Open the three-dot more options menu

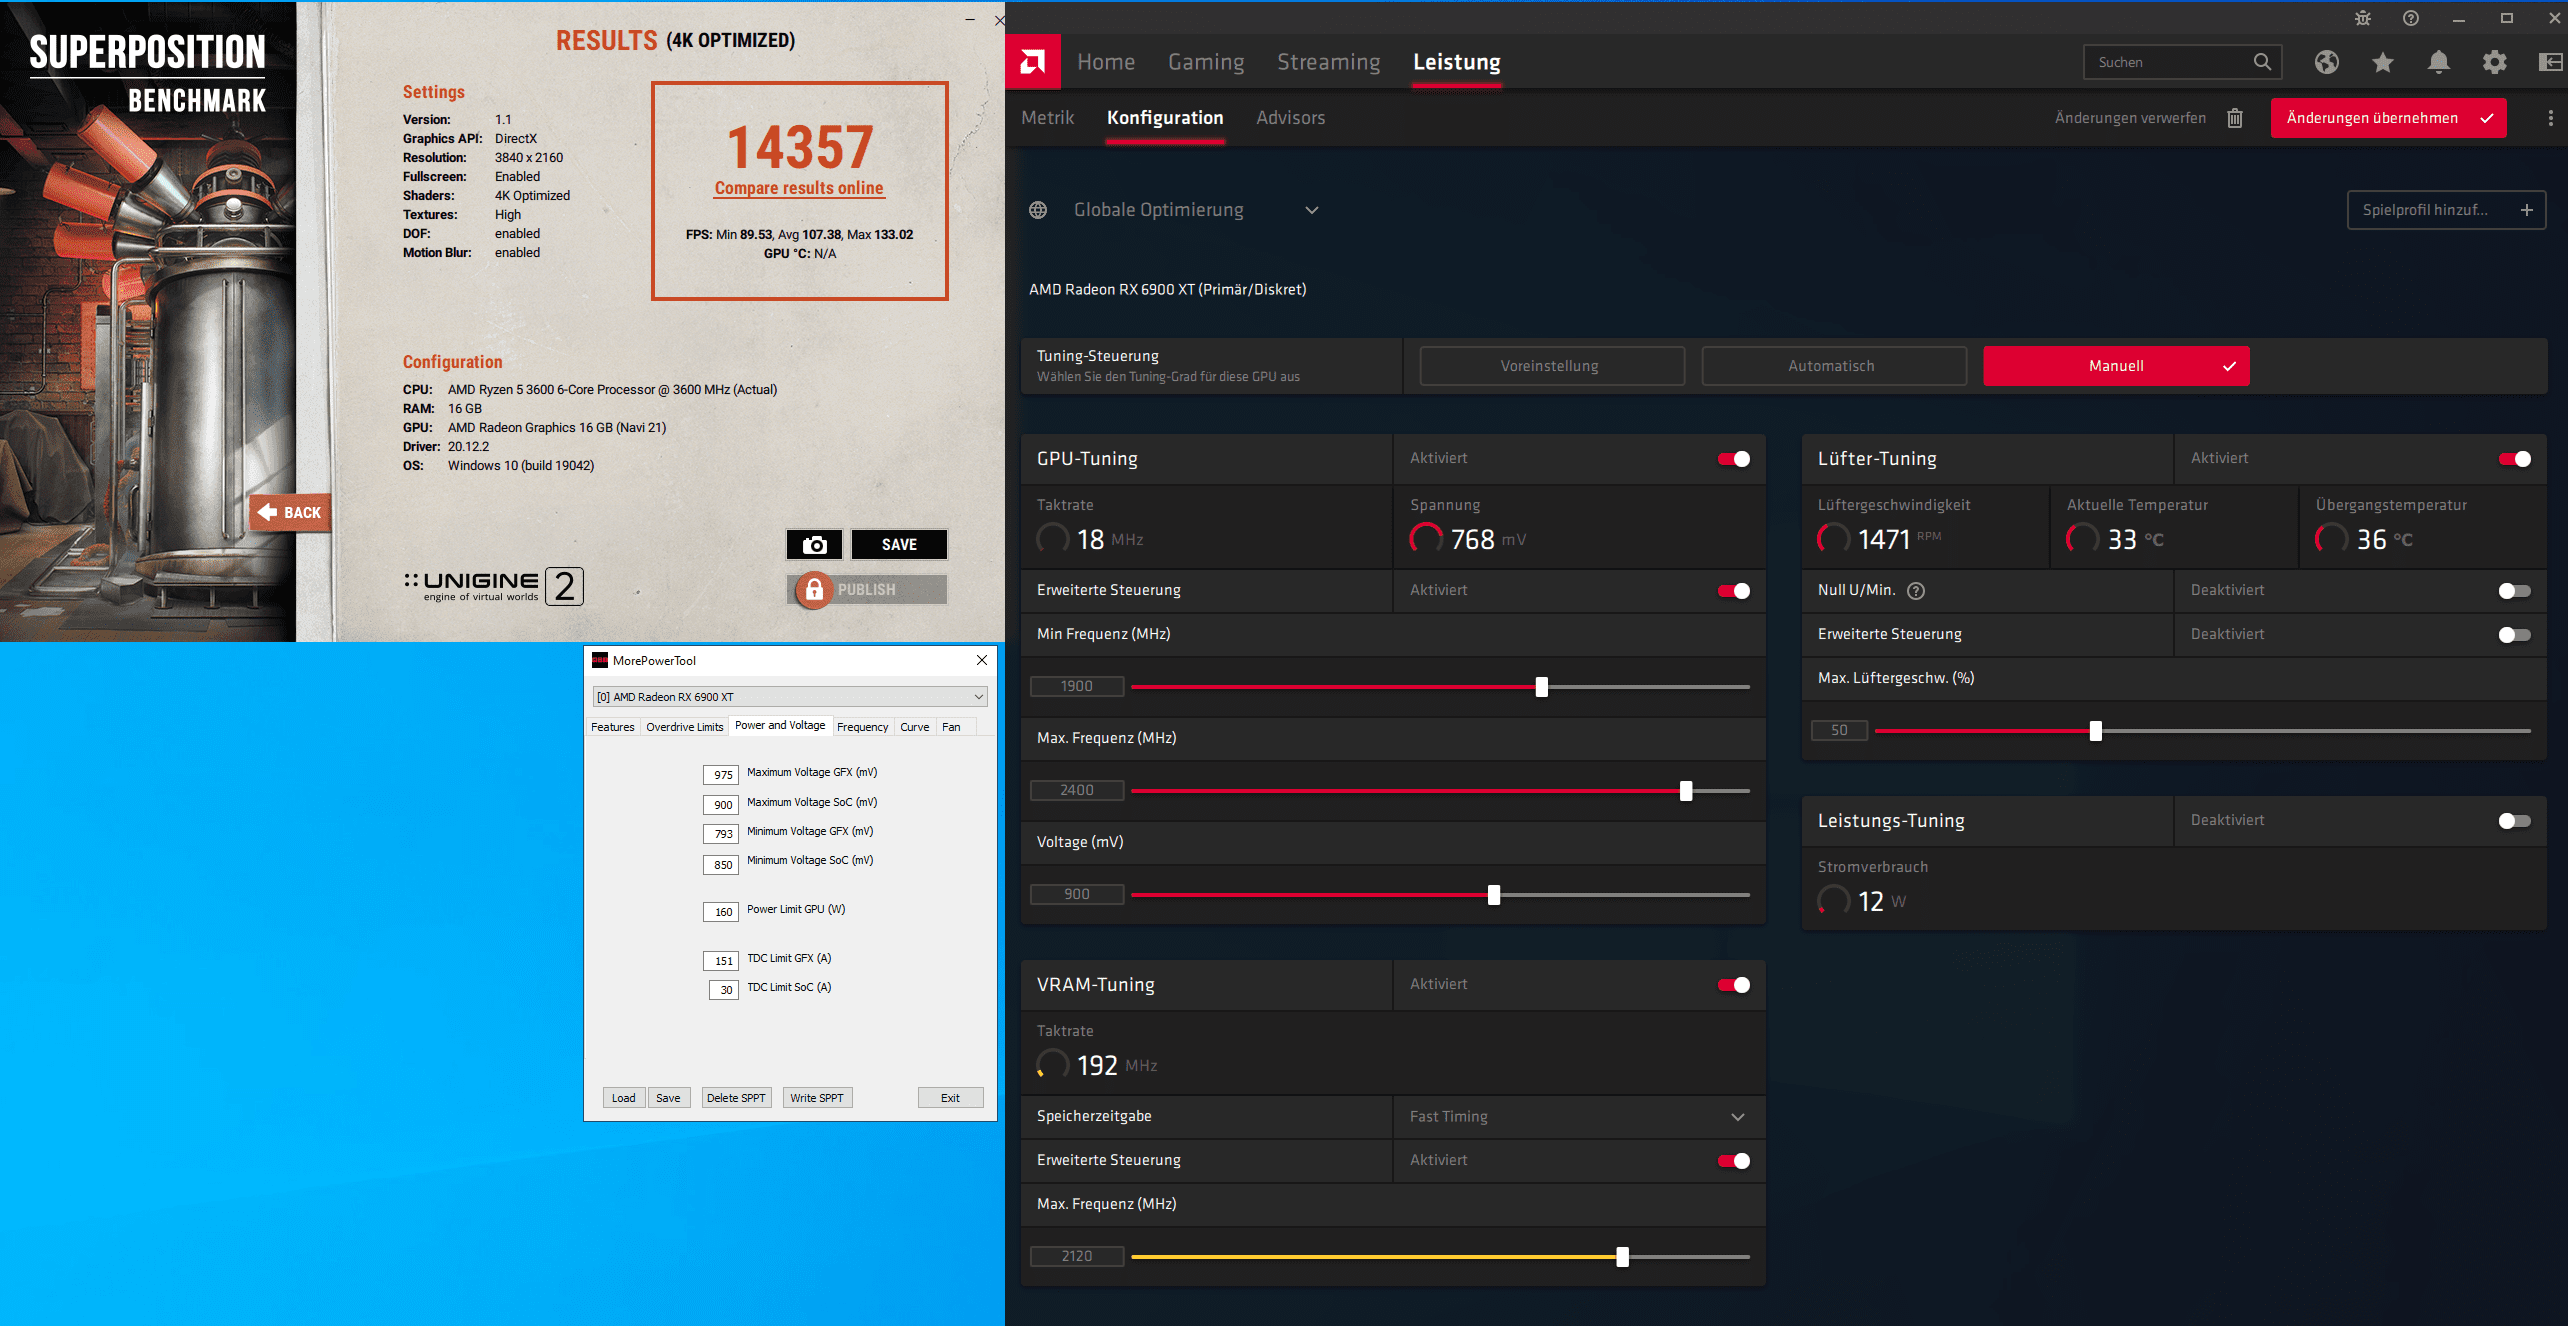click(2550, 118)
